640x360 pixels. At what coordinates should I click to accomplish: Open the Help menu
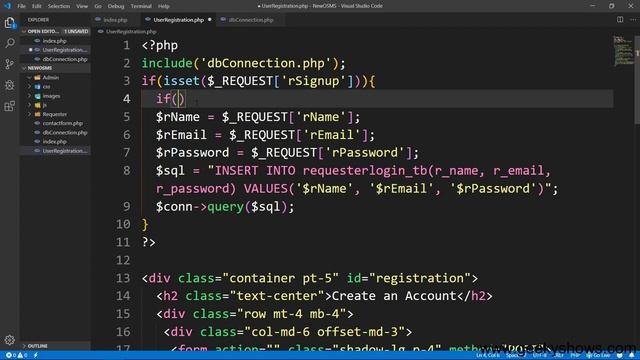(164, 6)
